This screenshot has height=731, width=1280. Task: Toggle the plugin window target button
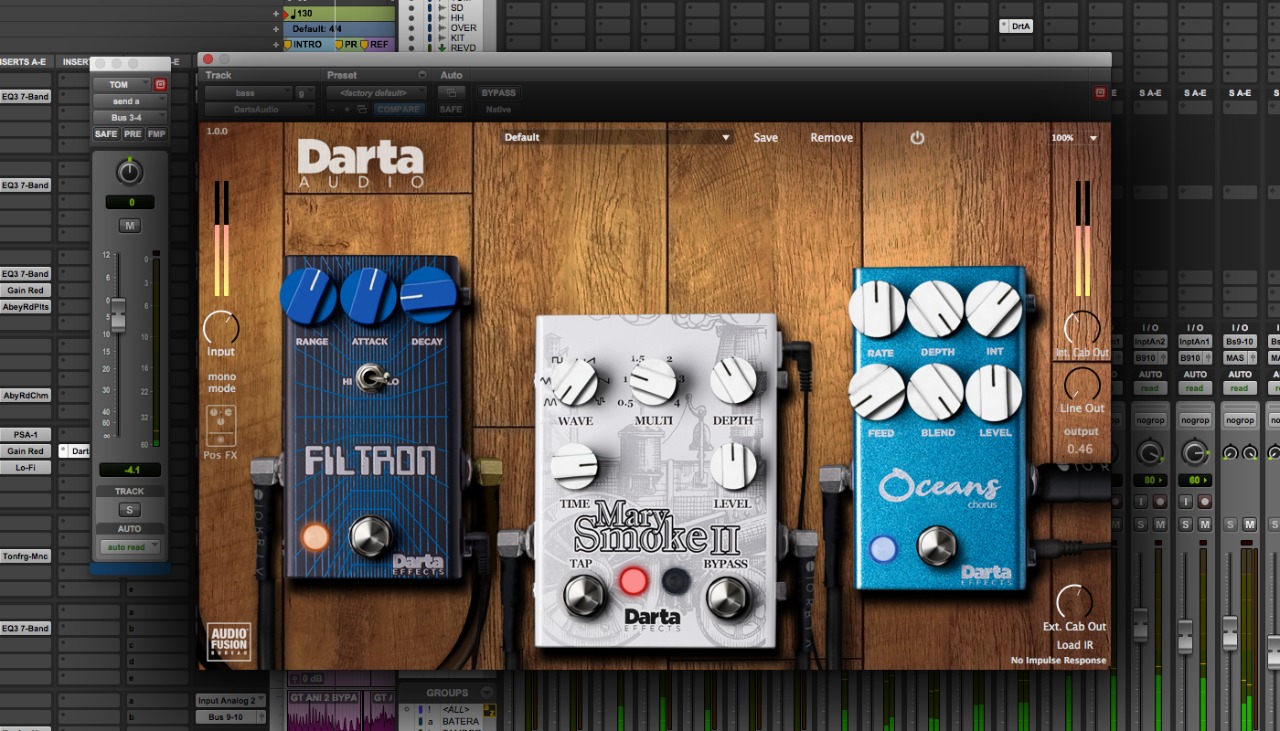[x=1100, y=93]
